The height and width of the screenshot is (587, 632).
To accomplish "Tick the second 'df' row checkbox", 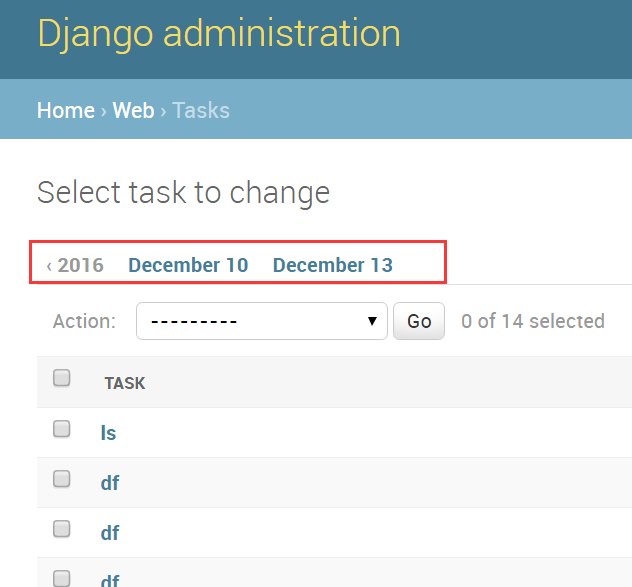I will point(62,529).
